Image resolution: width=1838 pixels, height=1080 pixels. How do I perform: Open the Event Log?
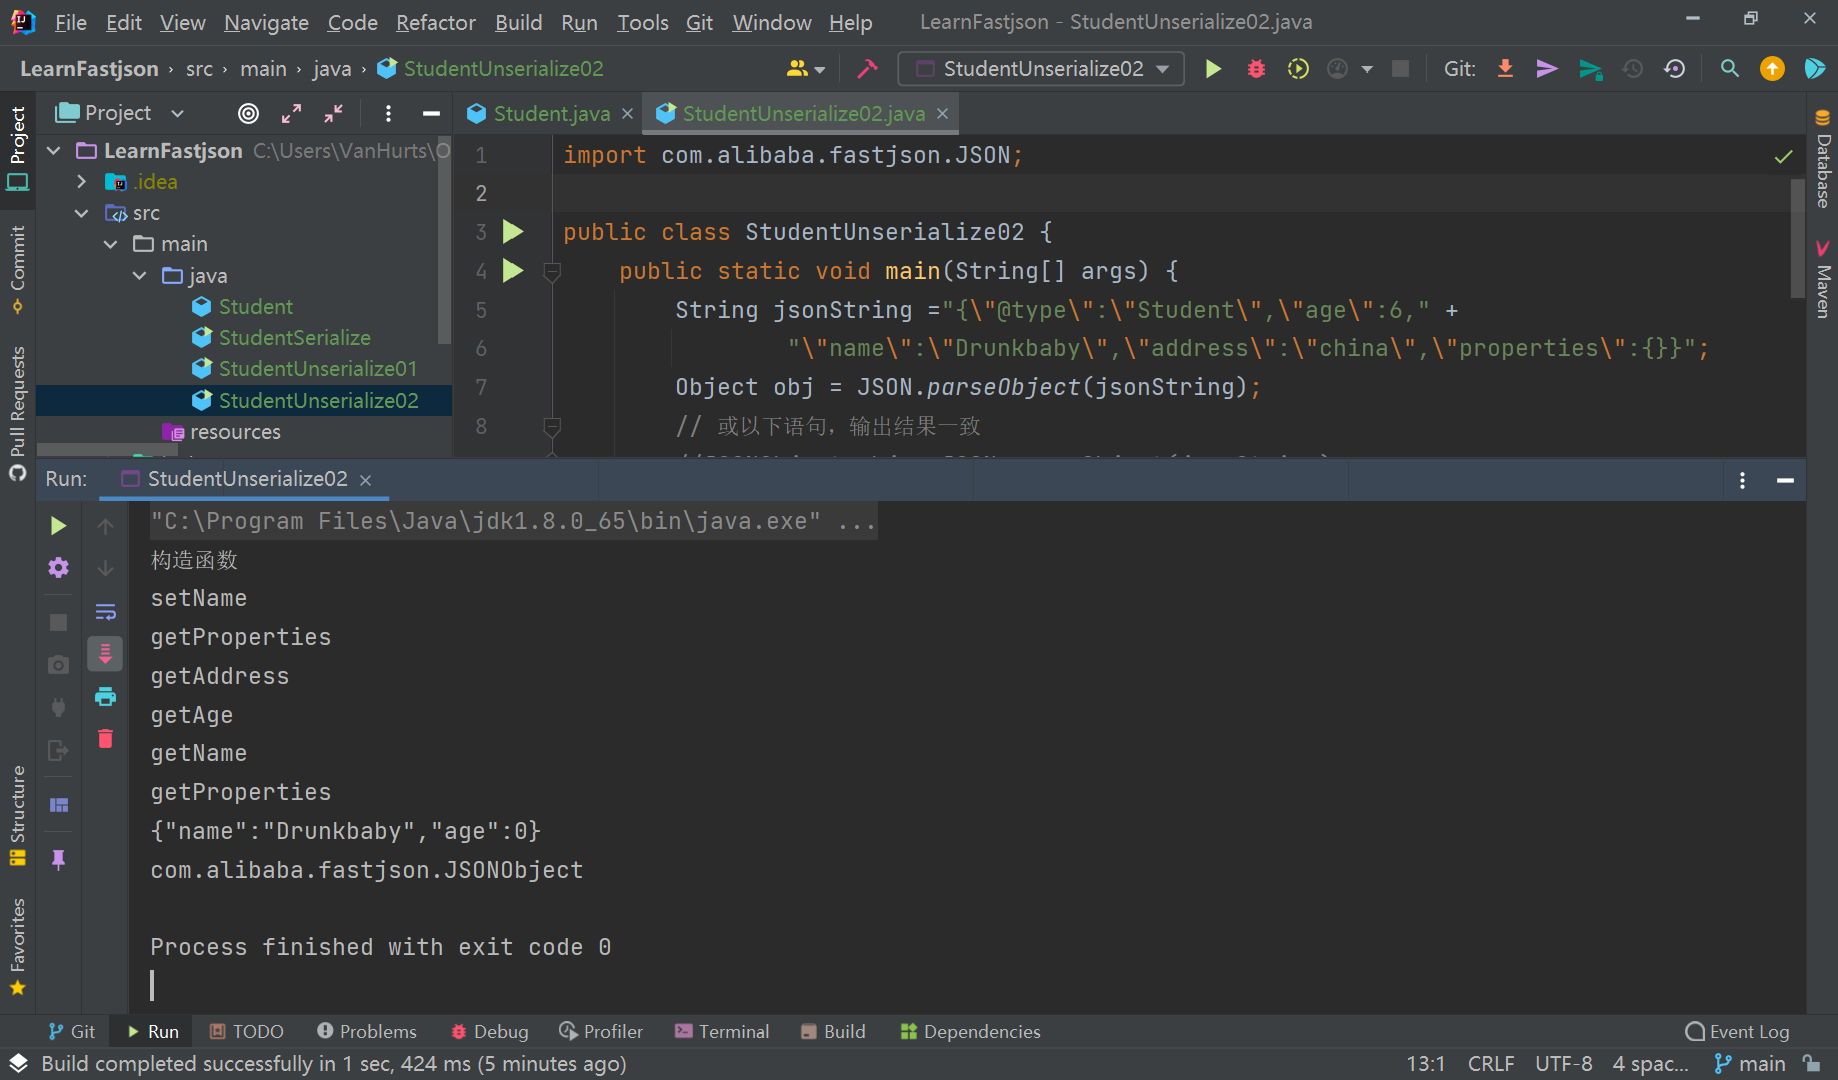(x=1748, y=1031)
